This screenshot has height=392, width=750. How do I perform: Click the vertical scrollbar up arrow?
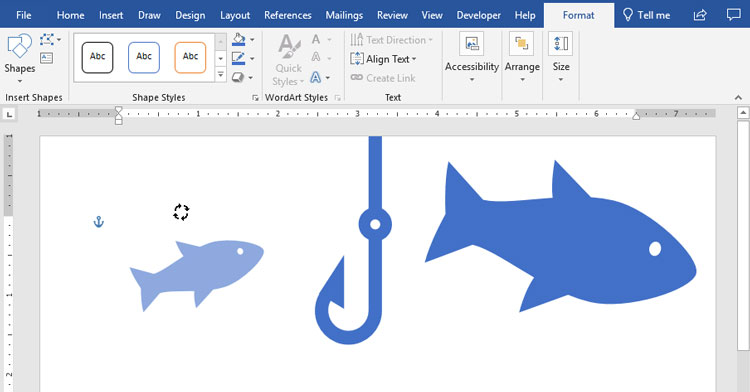[743, 113]
